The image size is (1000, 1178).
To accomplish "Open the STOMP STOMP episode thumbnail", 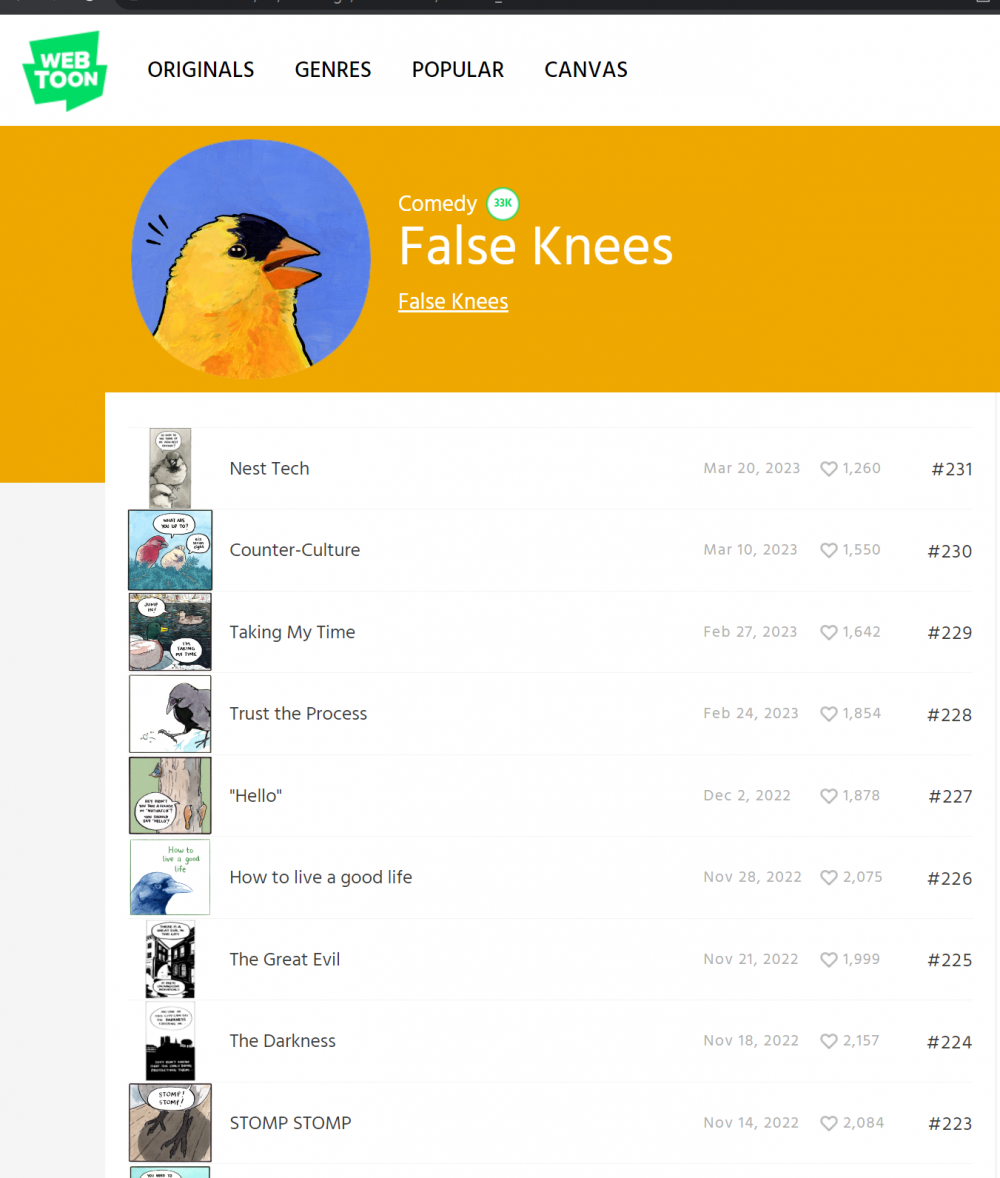I will click(x=170, y=1122).
